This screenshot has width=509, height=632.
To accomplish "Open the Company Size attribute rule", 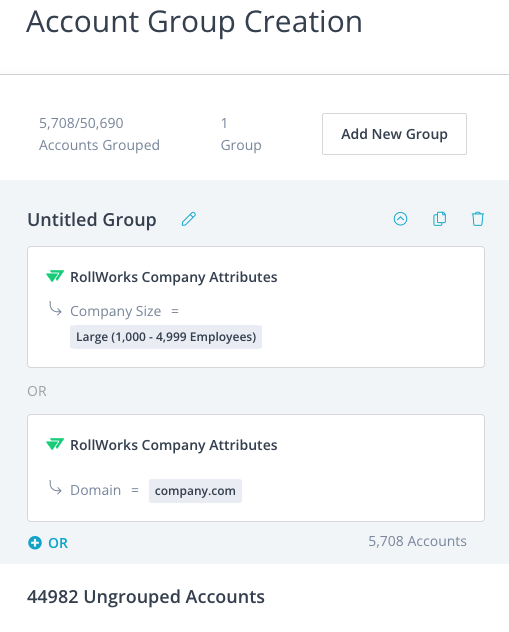I will click(116, 311).
